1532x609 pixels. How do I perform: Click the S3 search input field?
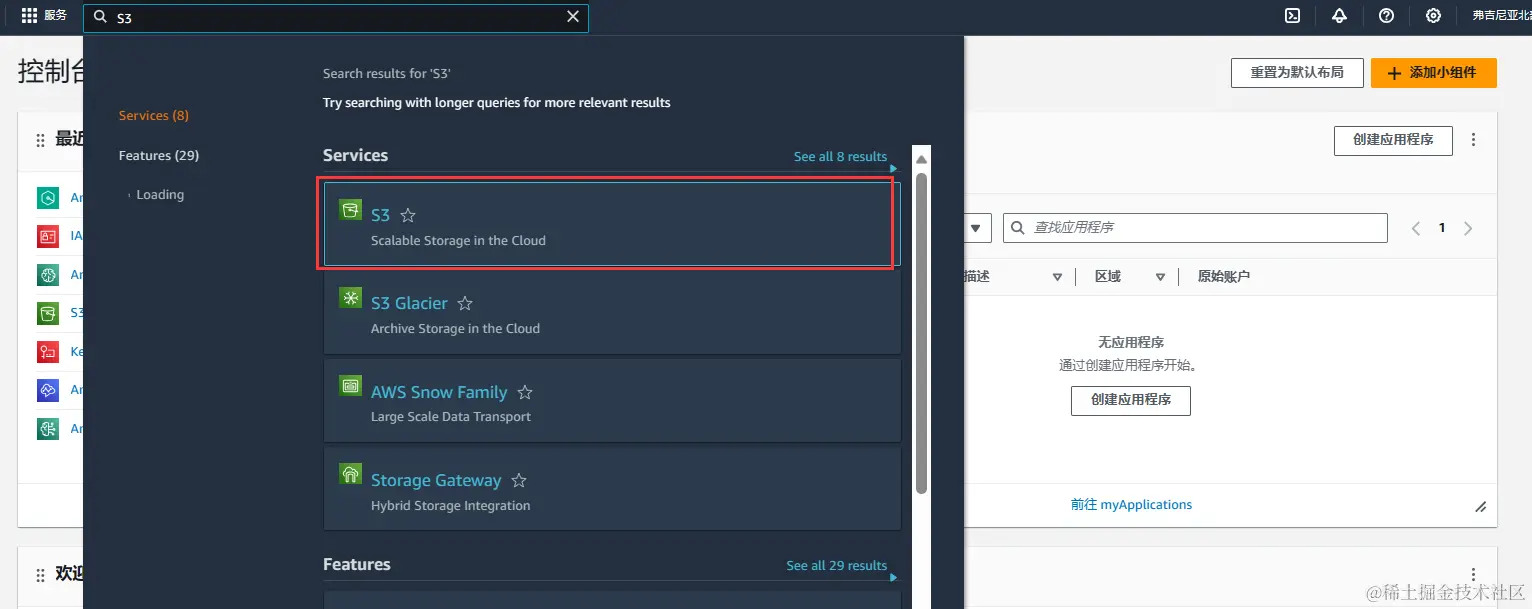point(336,17)
